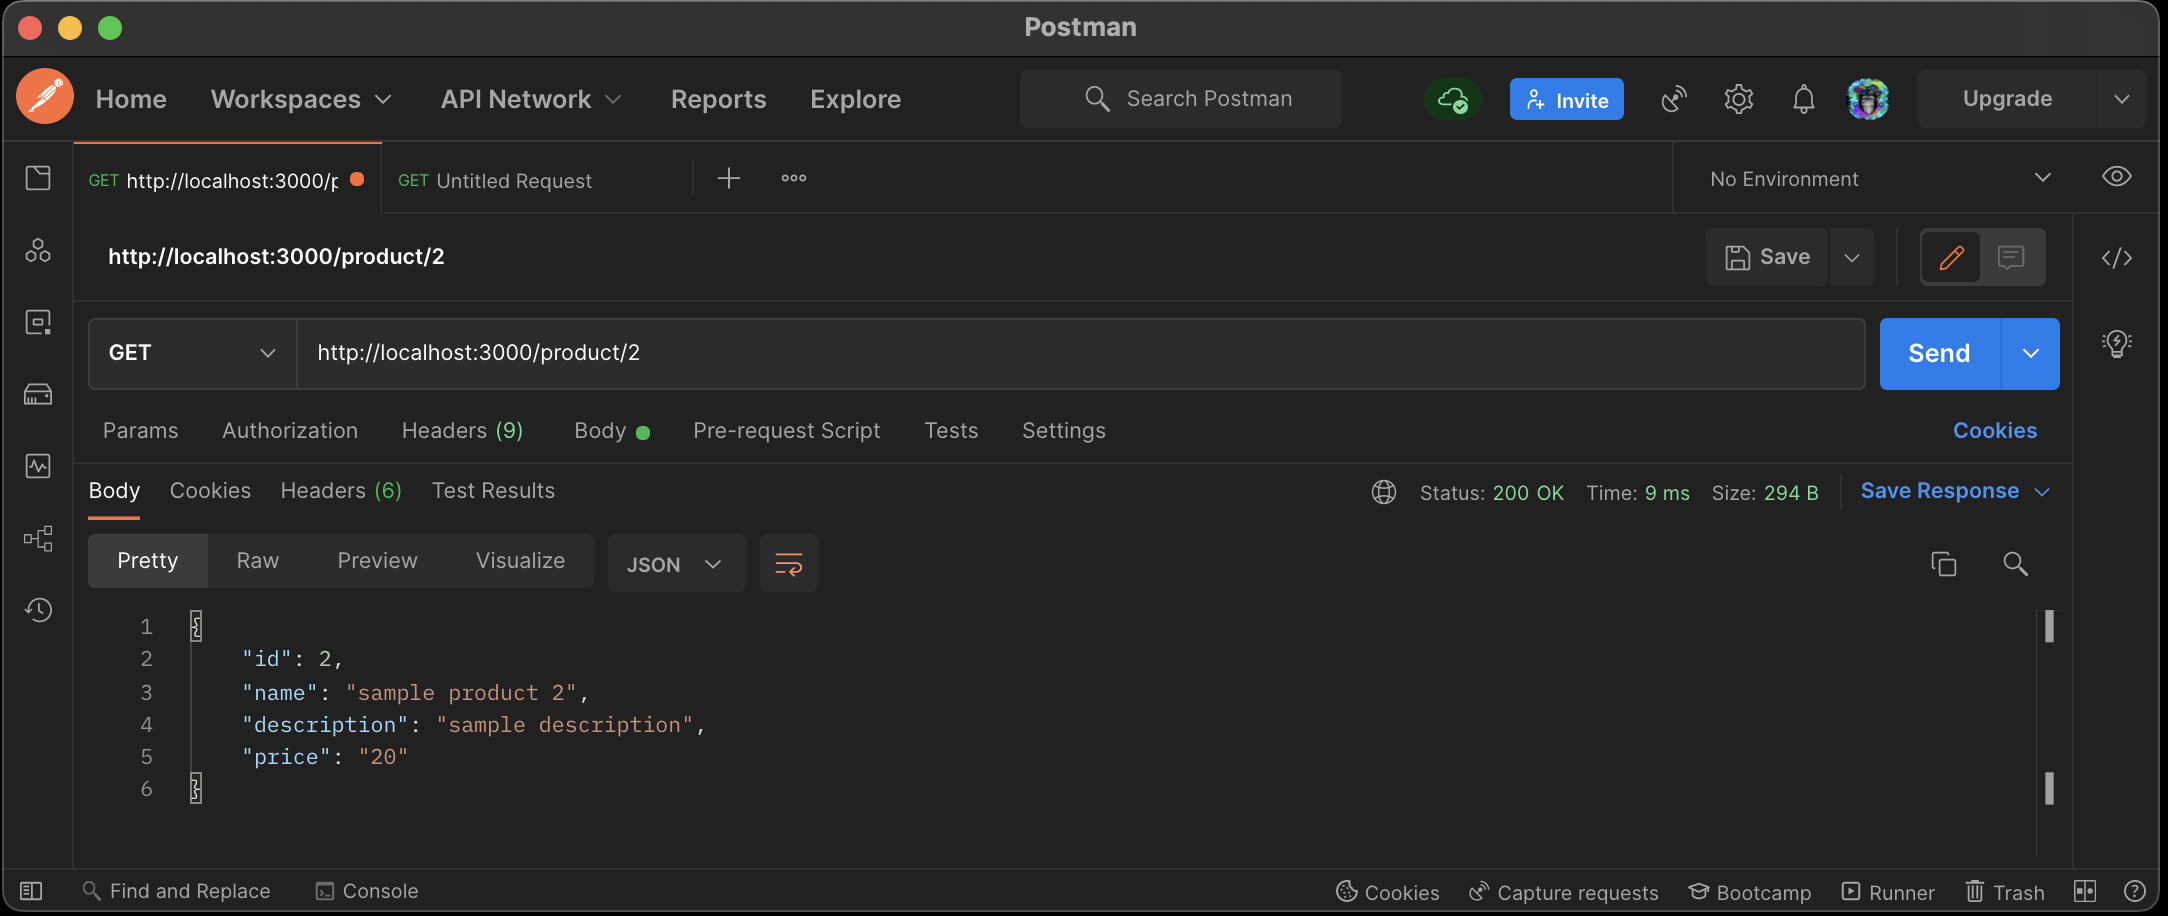Image resolution: width=2168 pixels, height=916 pixels.
Task: Open the History panel in the sidebar
Action: [x=39, y=609]
